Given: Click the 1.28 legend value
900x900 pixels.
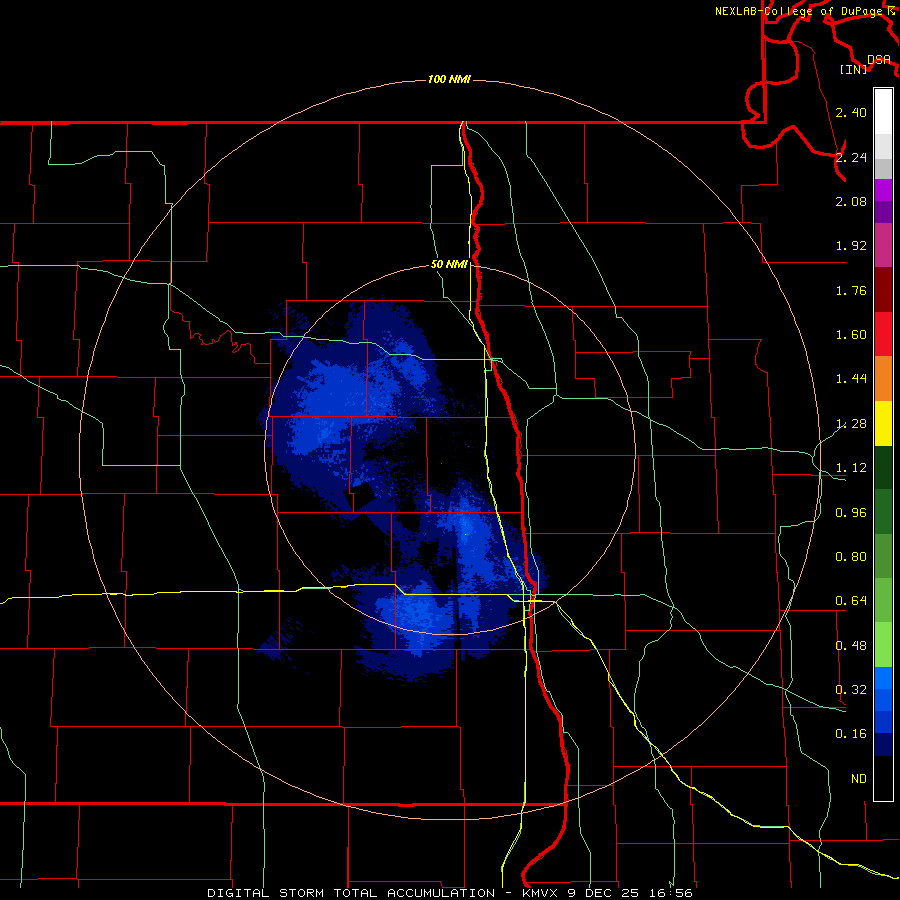Looking at the screenshot, I should pos(851,424).
